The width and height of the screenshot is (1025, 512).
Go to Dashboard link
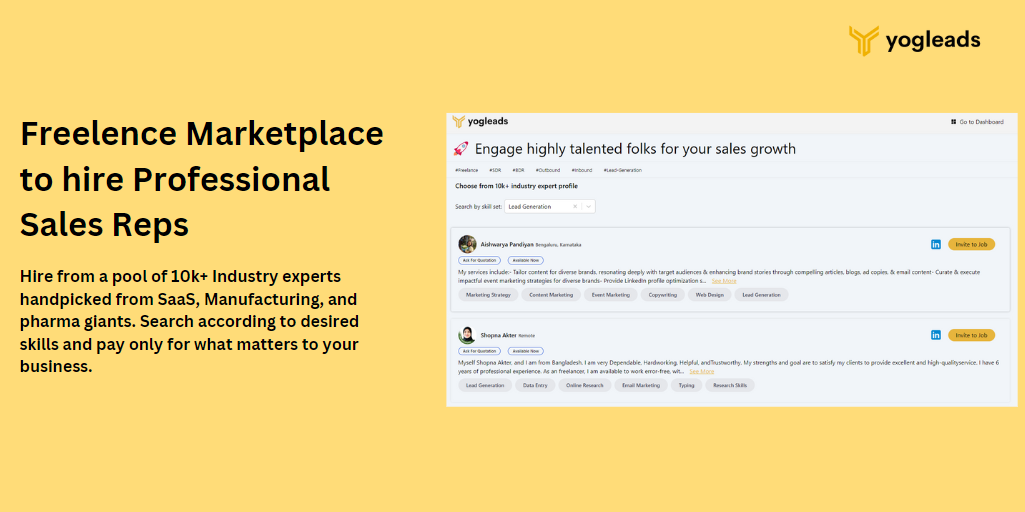pos(981,122)
